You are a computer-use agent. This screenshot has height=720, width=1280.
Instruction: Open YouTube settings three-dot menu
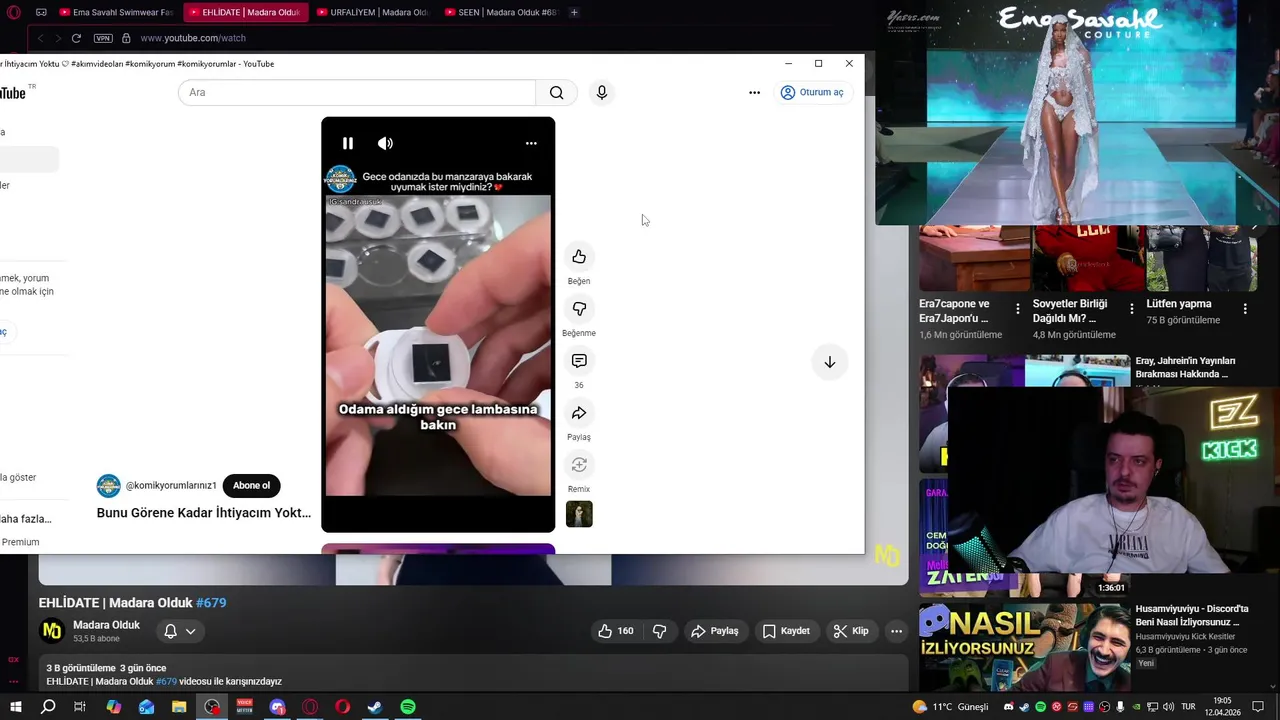754,92
